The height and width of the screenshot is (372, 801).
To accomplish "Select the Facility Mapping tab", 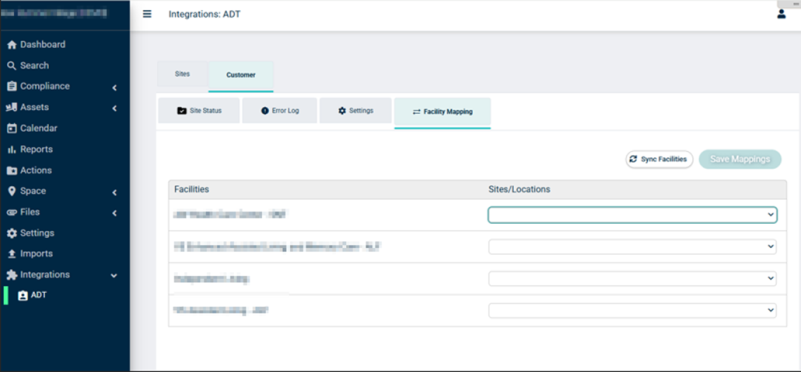I will tap(442, 112).
